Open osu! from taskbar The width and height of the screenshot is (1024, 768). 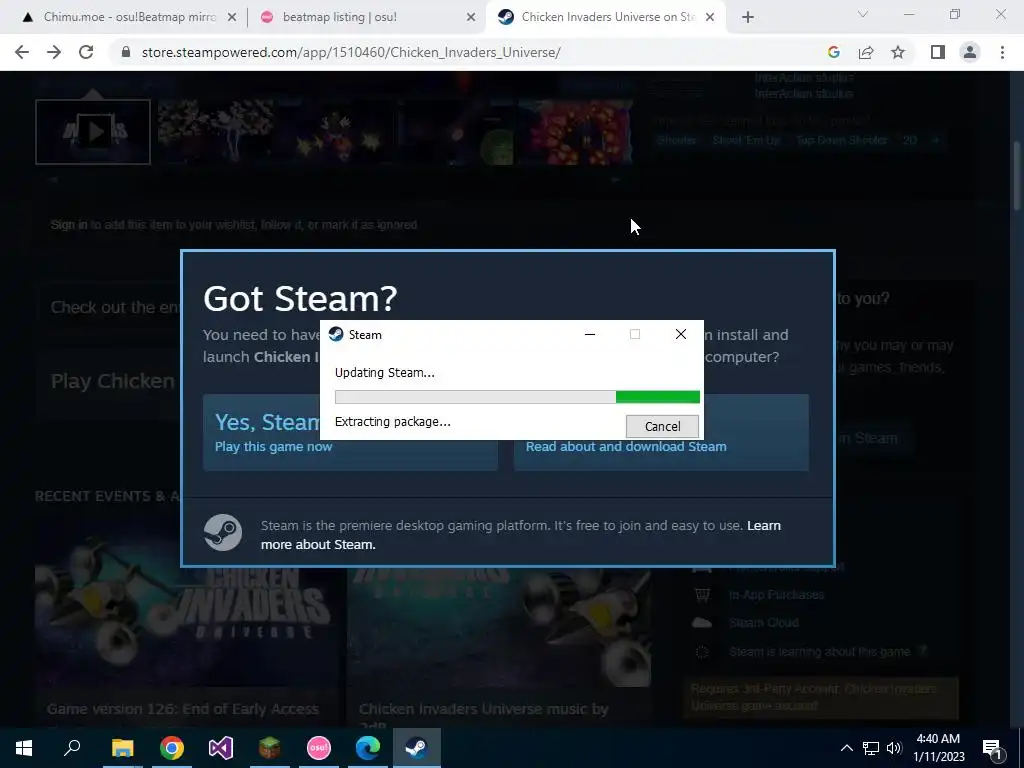(319, 748)
